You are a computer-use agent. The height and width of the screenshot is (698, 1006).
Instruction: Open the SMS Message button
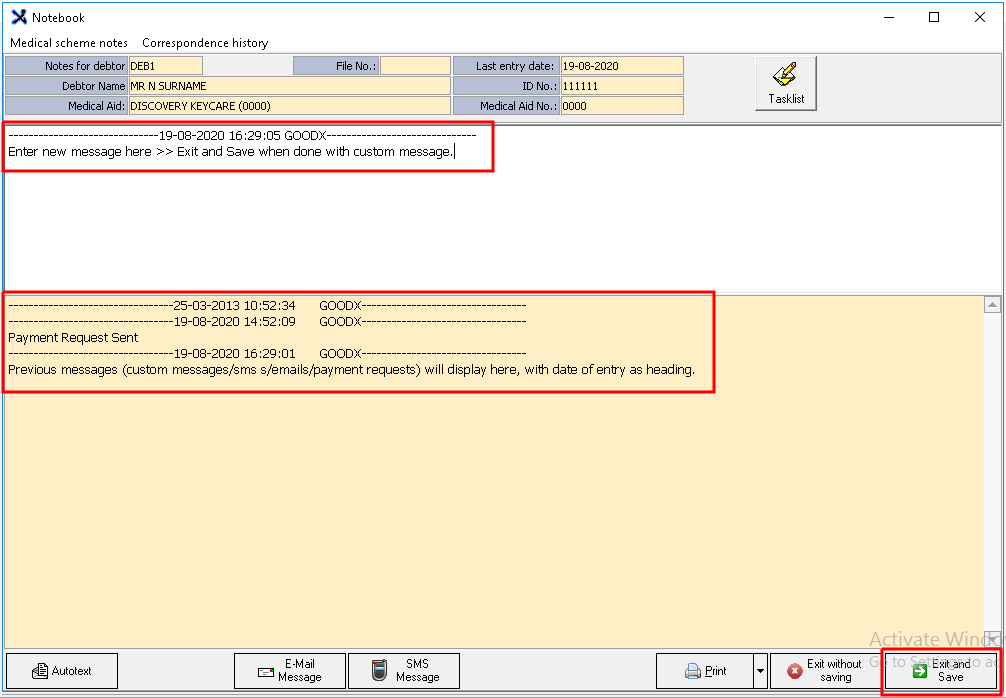click(x=404, y=670)
